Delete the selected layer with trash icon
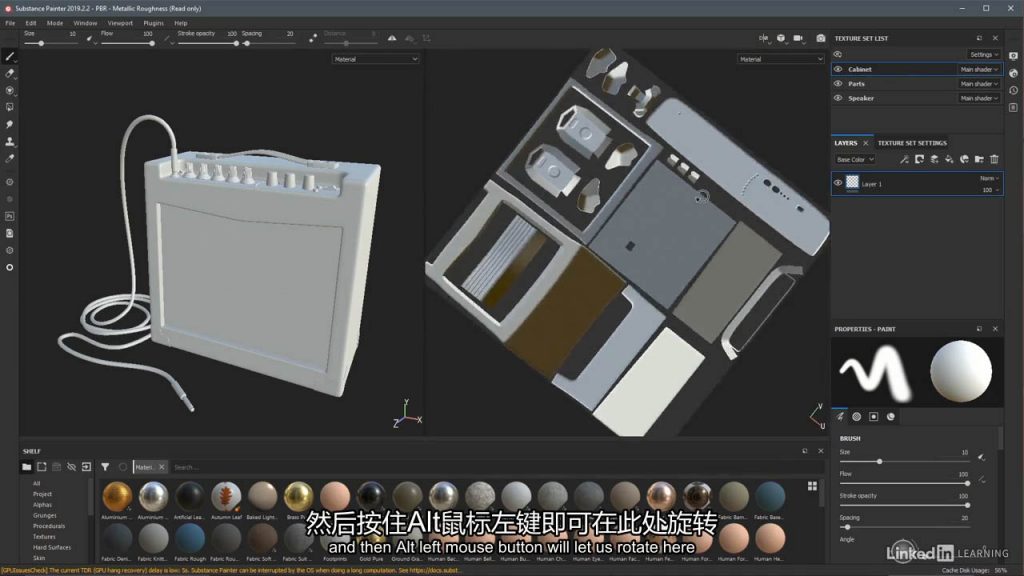Image resolution: width=1024 pixels, height=576 pixels. click(x=994, y=159)
